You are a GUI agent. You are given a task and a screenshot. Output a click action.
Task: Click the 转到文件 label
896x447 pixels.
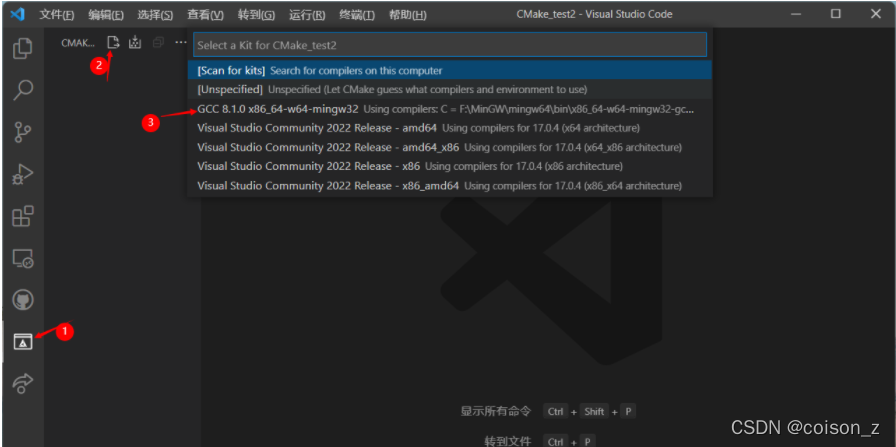coord(507,441)
